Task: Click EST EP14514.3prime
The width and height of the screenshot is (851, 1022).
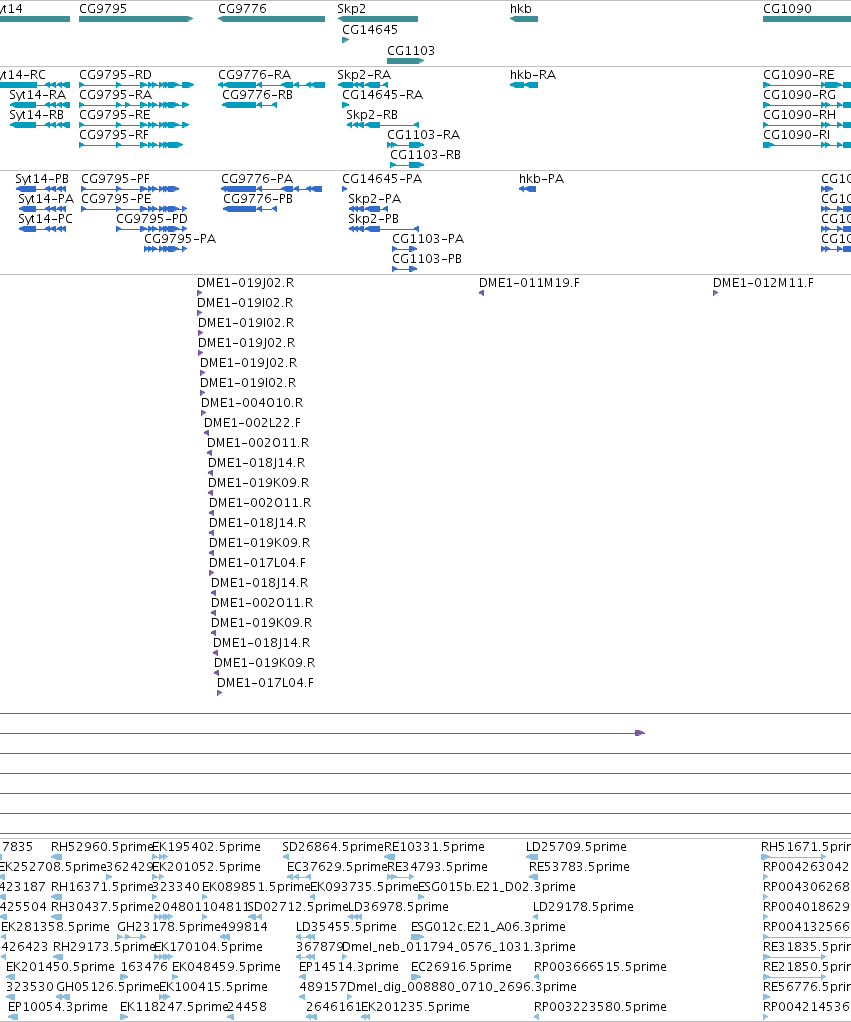Action: tap(349, 967)
